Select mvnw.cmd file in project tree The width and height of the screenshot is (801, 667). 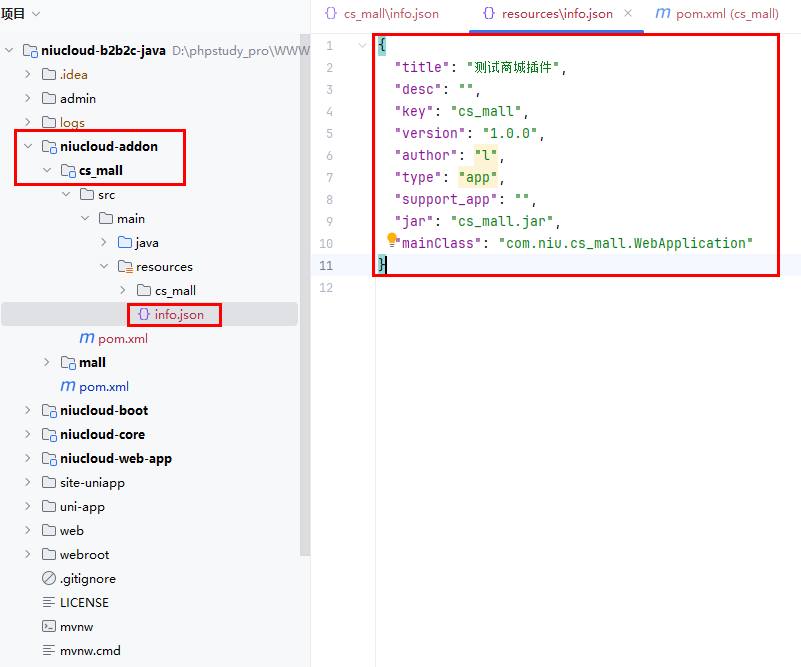click(x=89, y=651)
